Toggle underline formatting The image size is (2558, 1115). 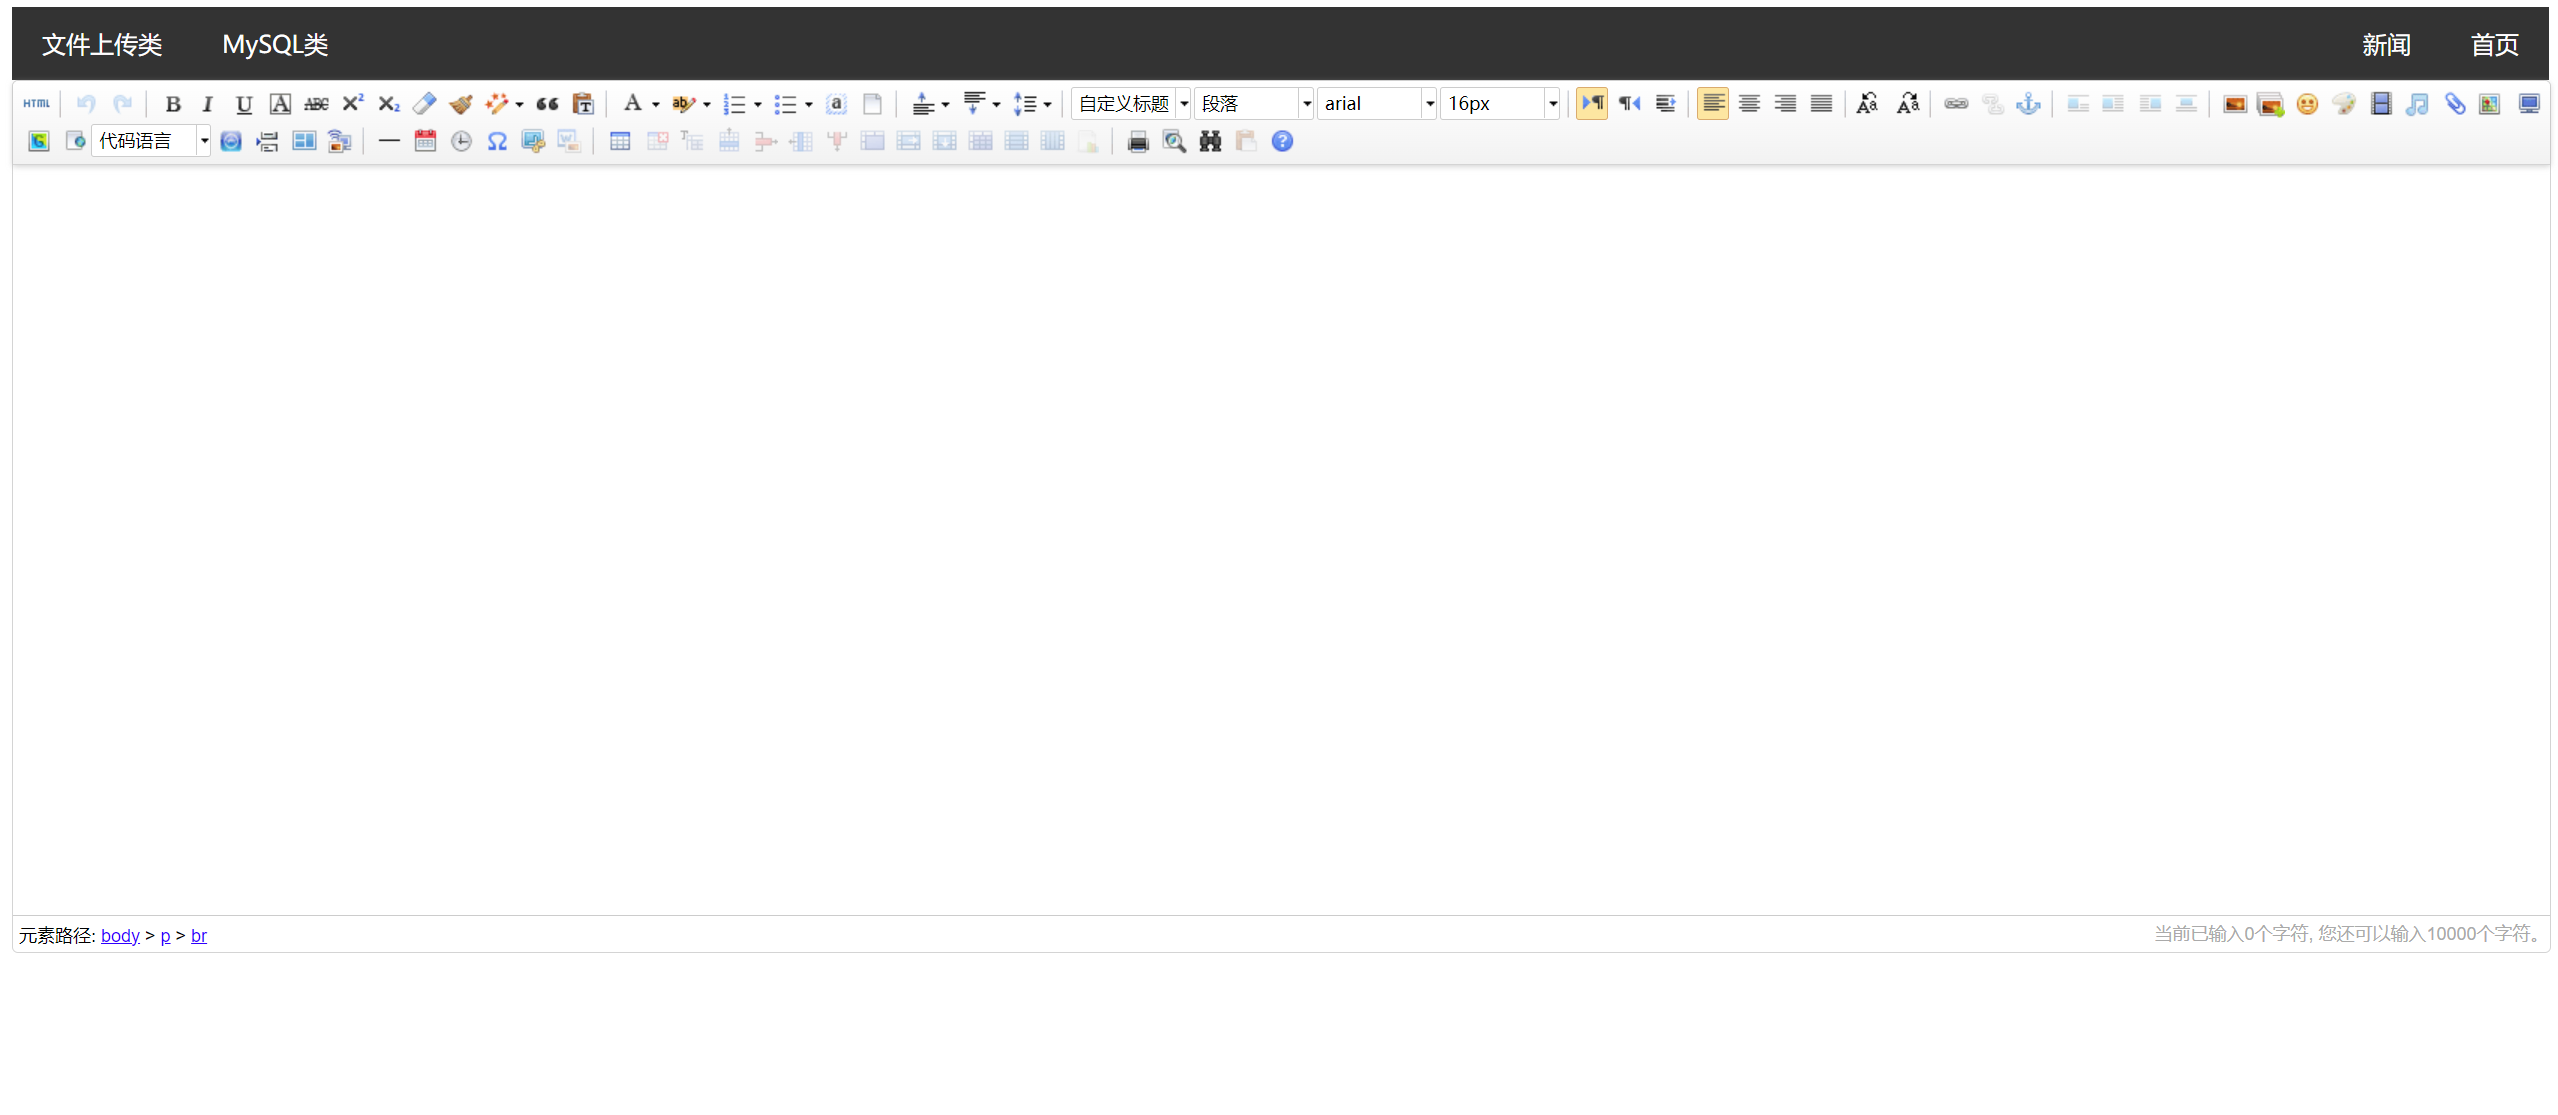(243, 104)
